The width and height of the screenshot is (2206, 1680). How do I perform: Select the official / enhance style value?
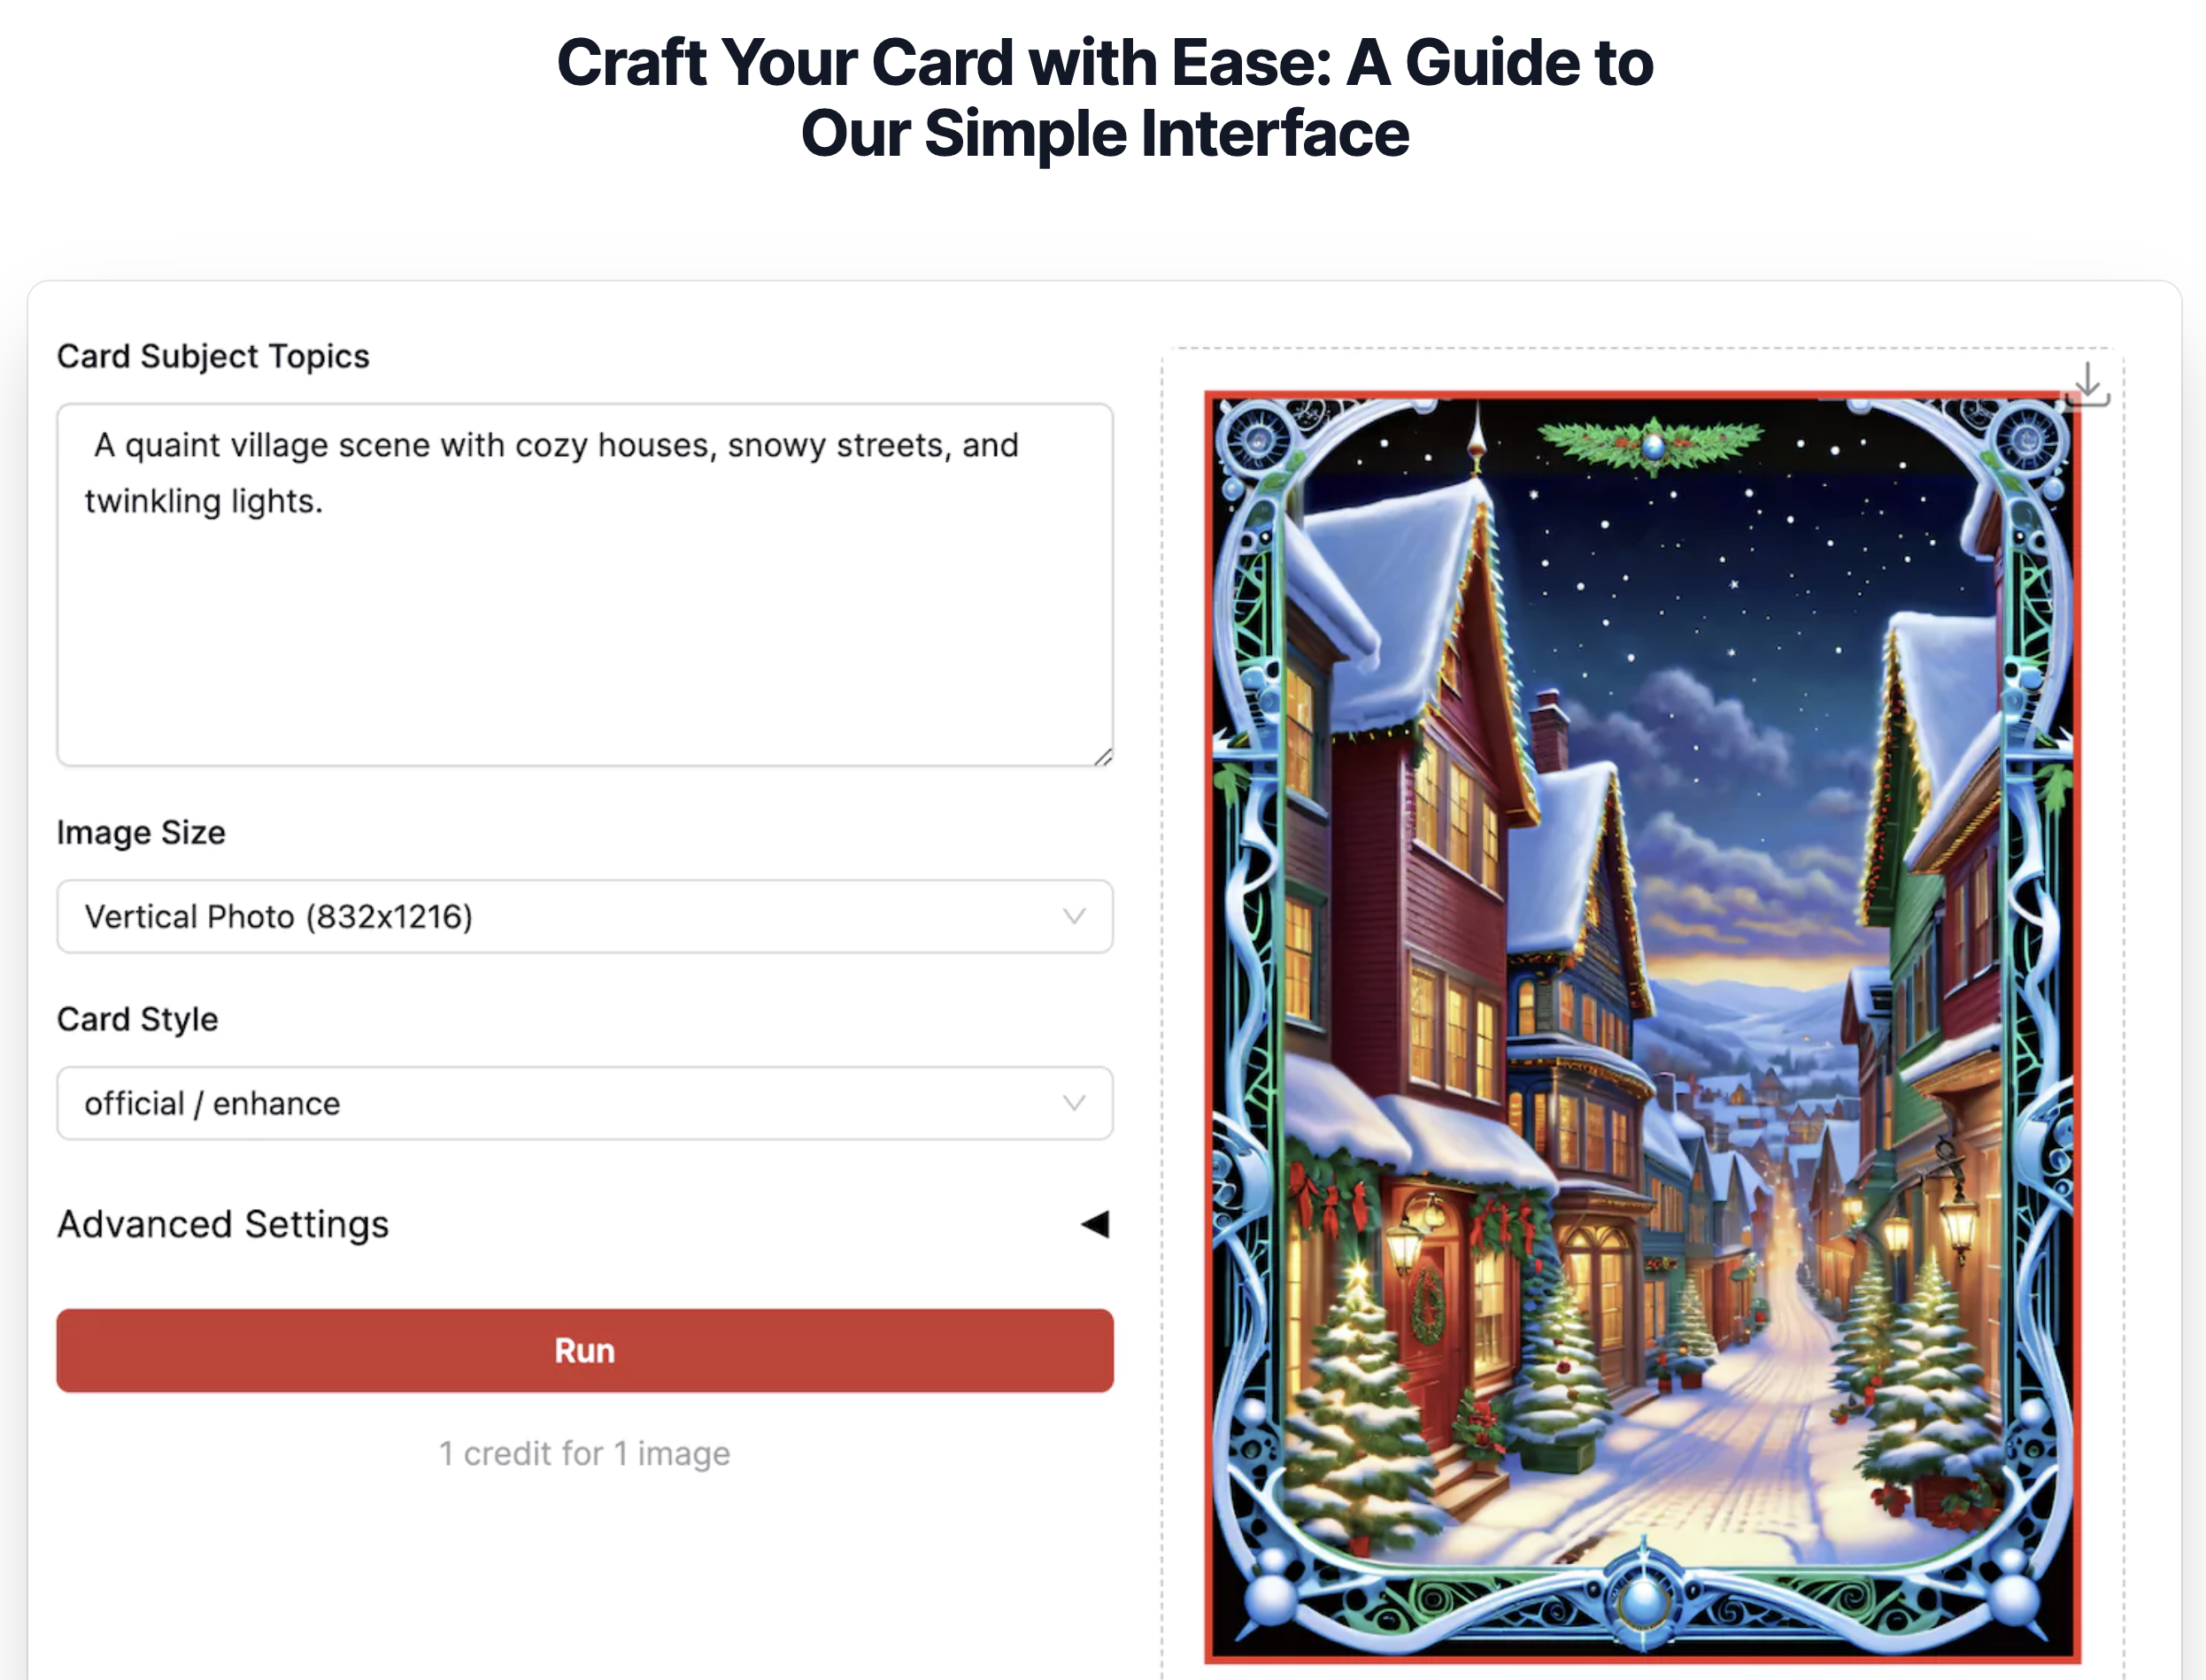click(x=213, y=1103)
